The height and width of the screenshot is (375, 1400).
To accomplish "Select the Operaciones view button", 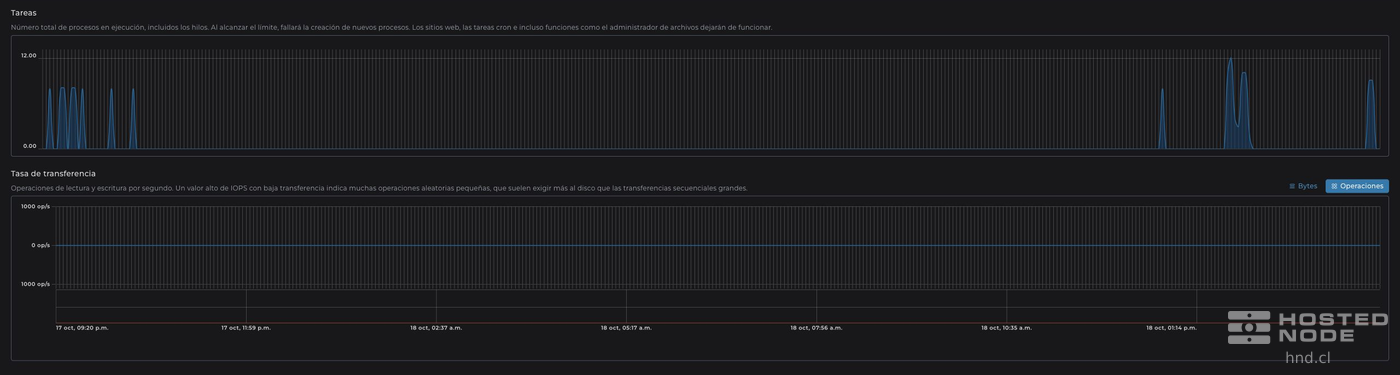I will click(1357, 186).
